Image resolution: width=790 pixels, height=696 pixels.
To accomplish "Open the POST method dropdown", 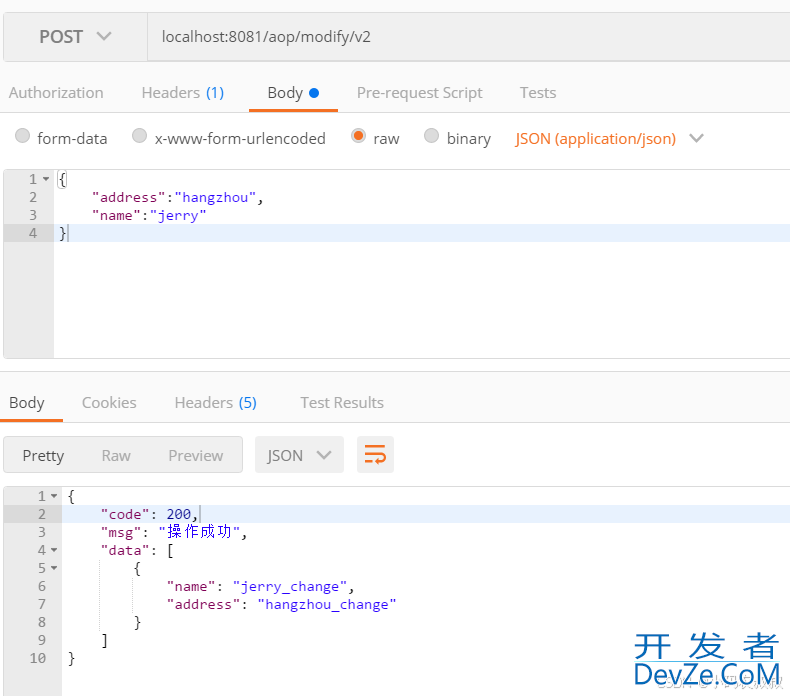I will [76, 37].
